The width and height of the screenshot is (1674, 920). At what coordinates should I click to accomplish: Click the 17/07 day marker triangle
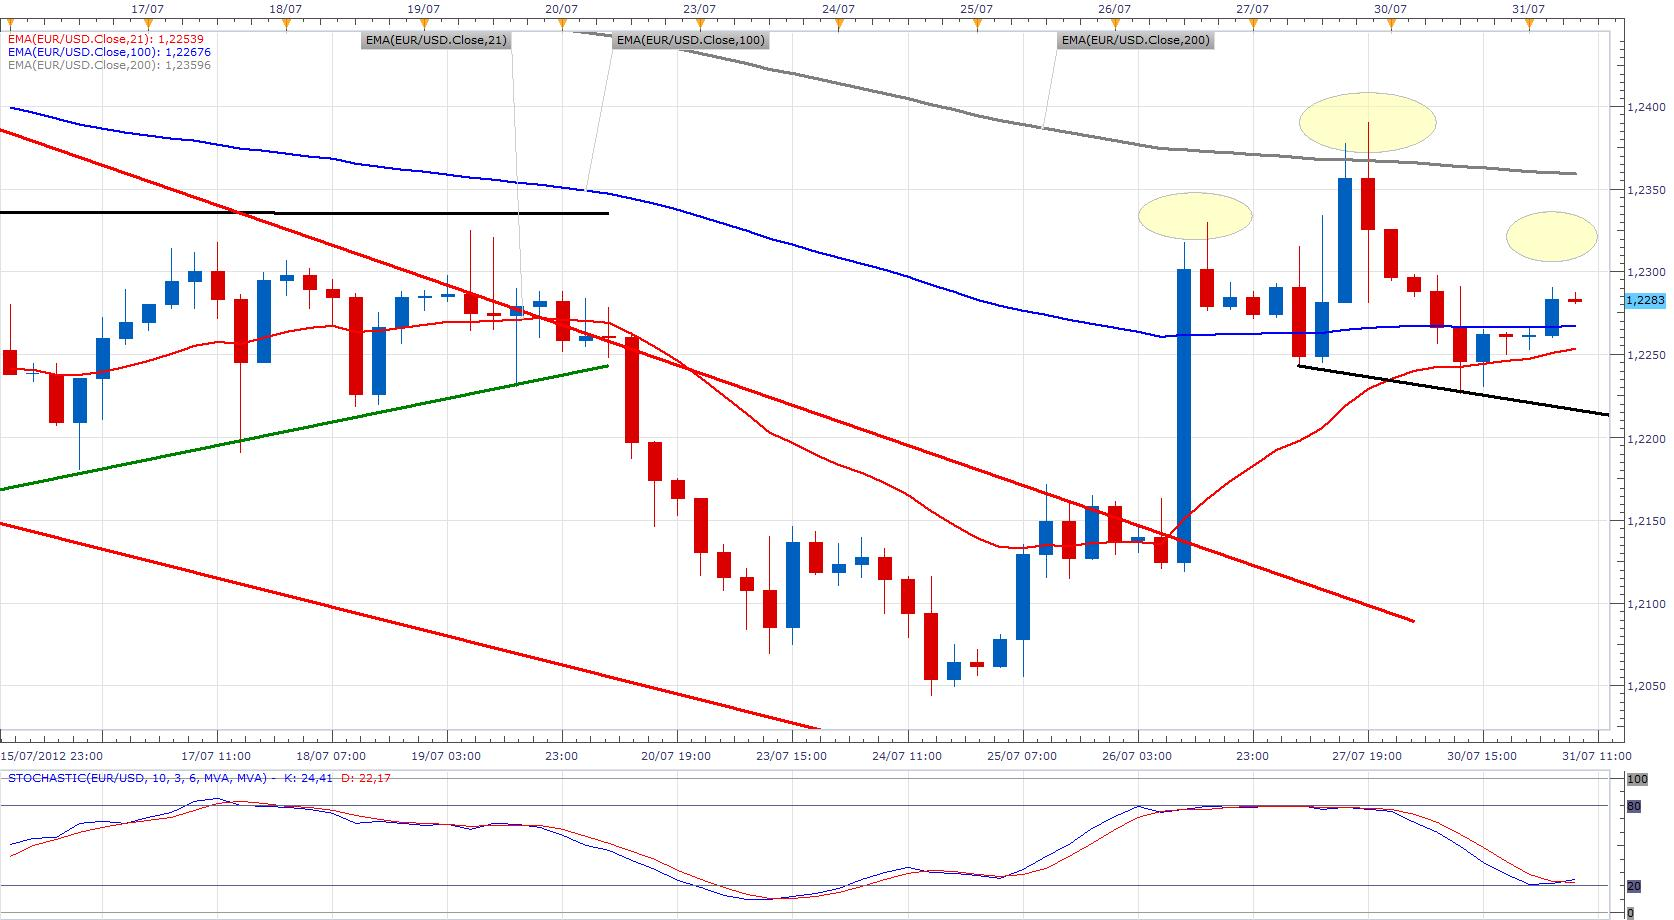(x=148, y=24)
